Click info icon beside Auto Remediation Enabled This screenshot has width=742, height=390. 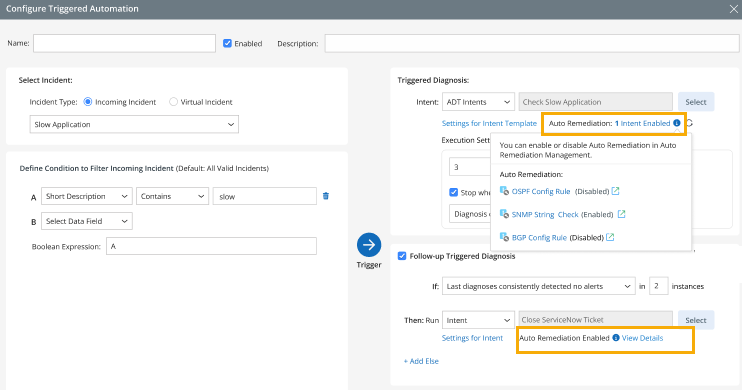pos(616,337)
